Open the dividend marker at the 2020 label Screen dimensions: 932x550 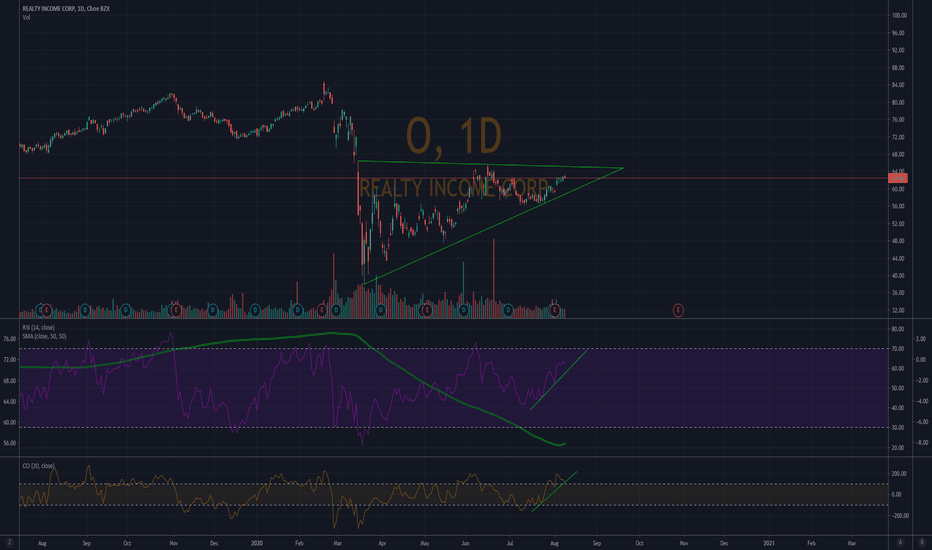tap(255, 310)
